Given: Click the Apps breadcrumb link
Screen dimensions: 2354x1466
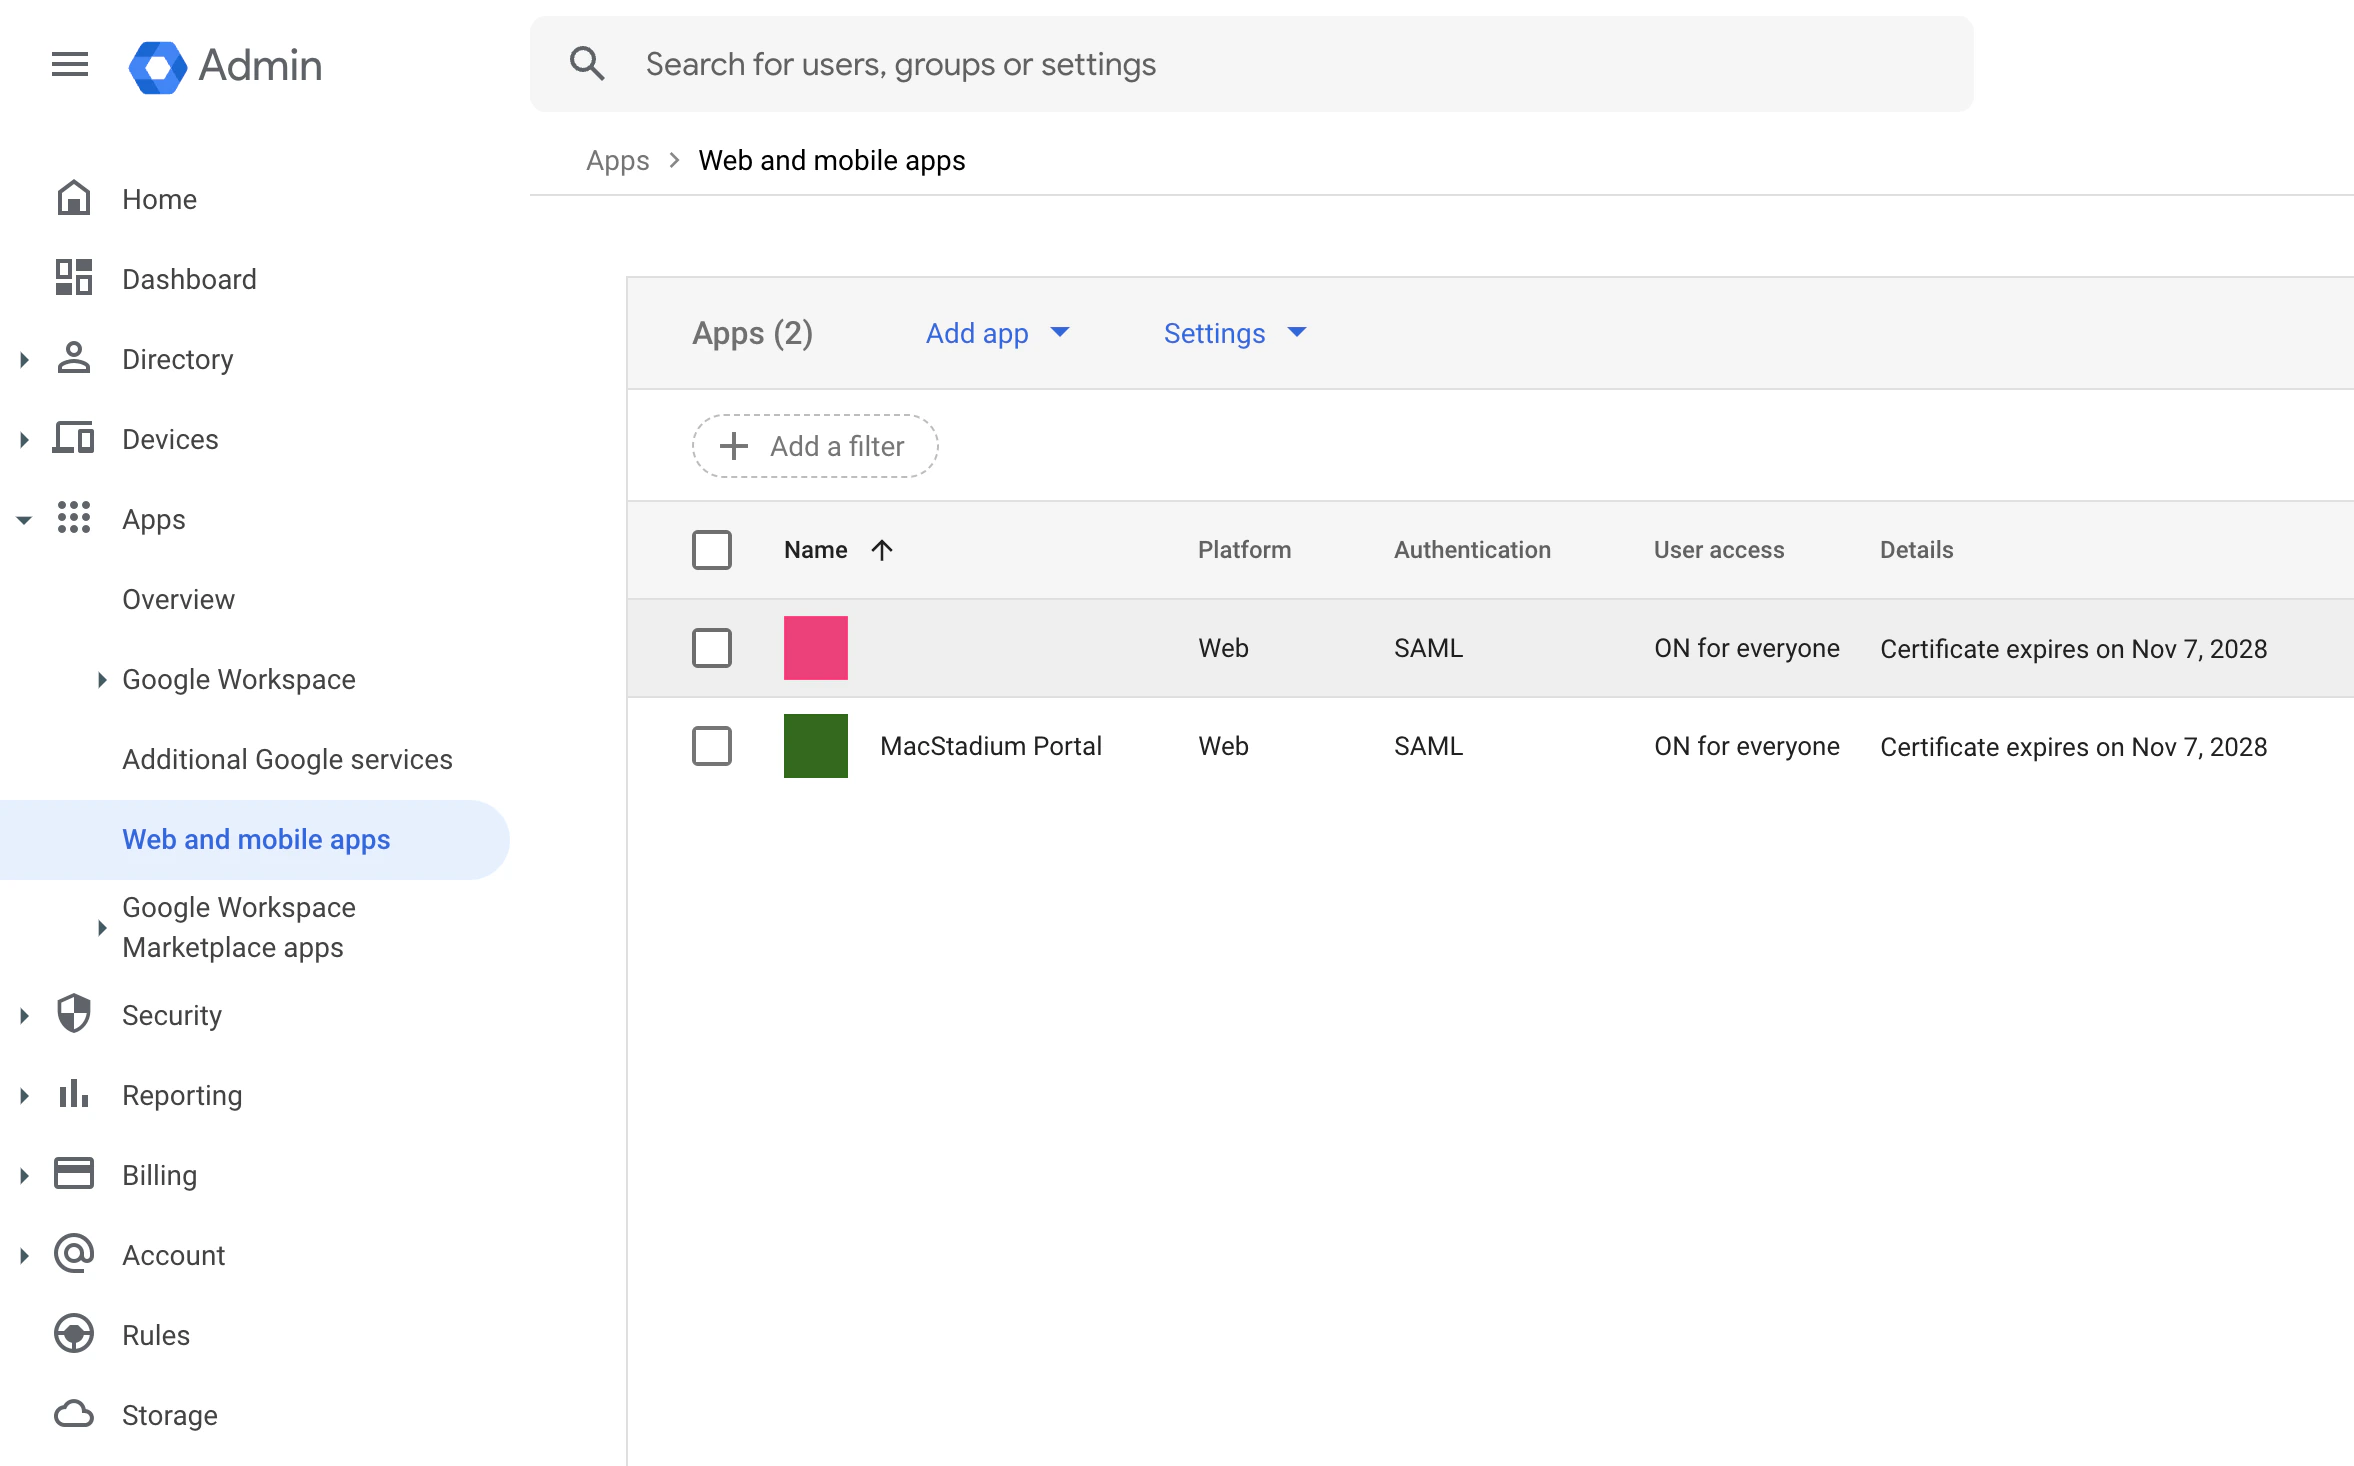Looking at the screenshot, I should 617,161.
